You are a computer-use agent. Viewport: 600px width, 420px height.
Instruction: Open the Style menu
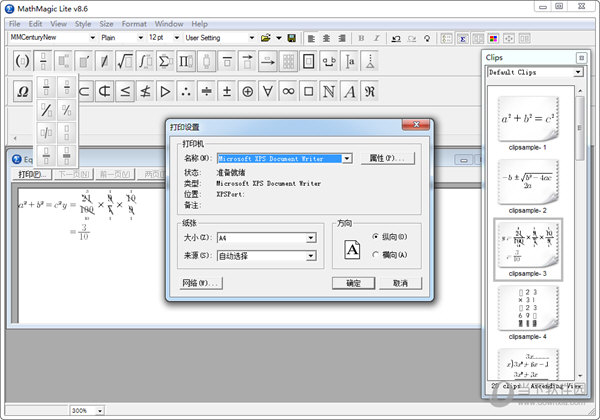click(83, 24)
